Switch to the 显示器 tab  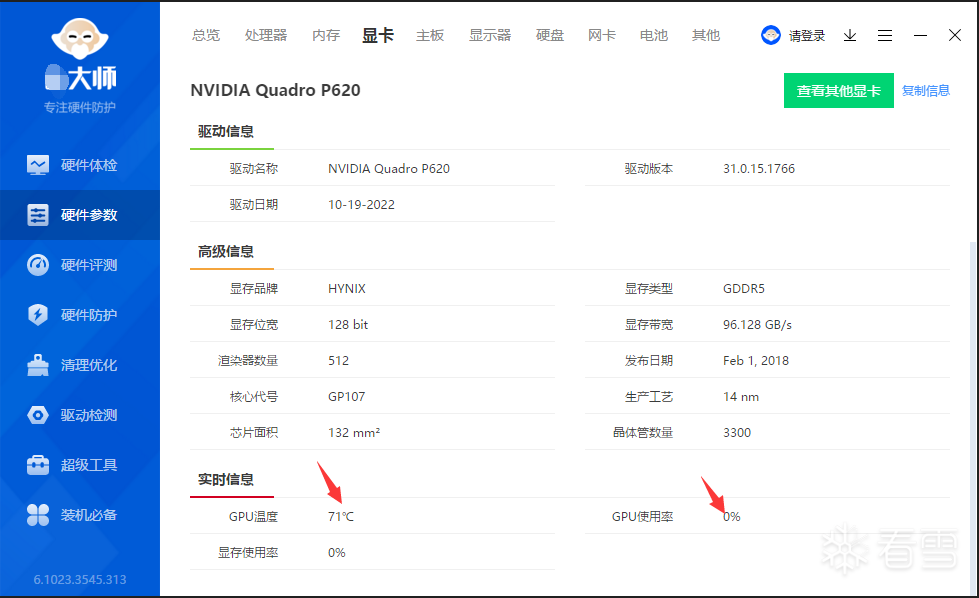[x=490, y=35]
